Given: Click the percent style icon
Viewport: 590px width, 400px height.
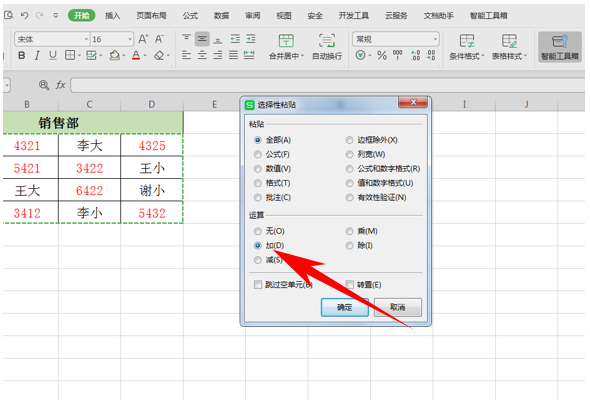Looking at the screenshot, I should click(x=382, y=56).
